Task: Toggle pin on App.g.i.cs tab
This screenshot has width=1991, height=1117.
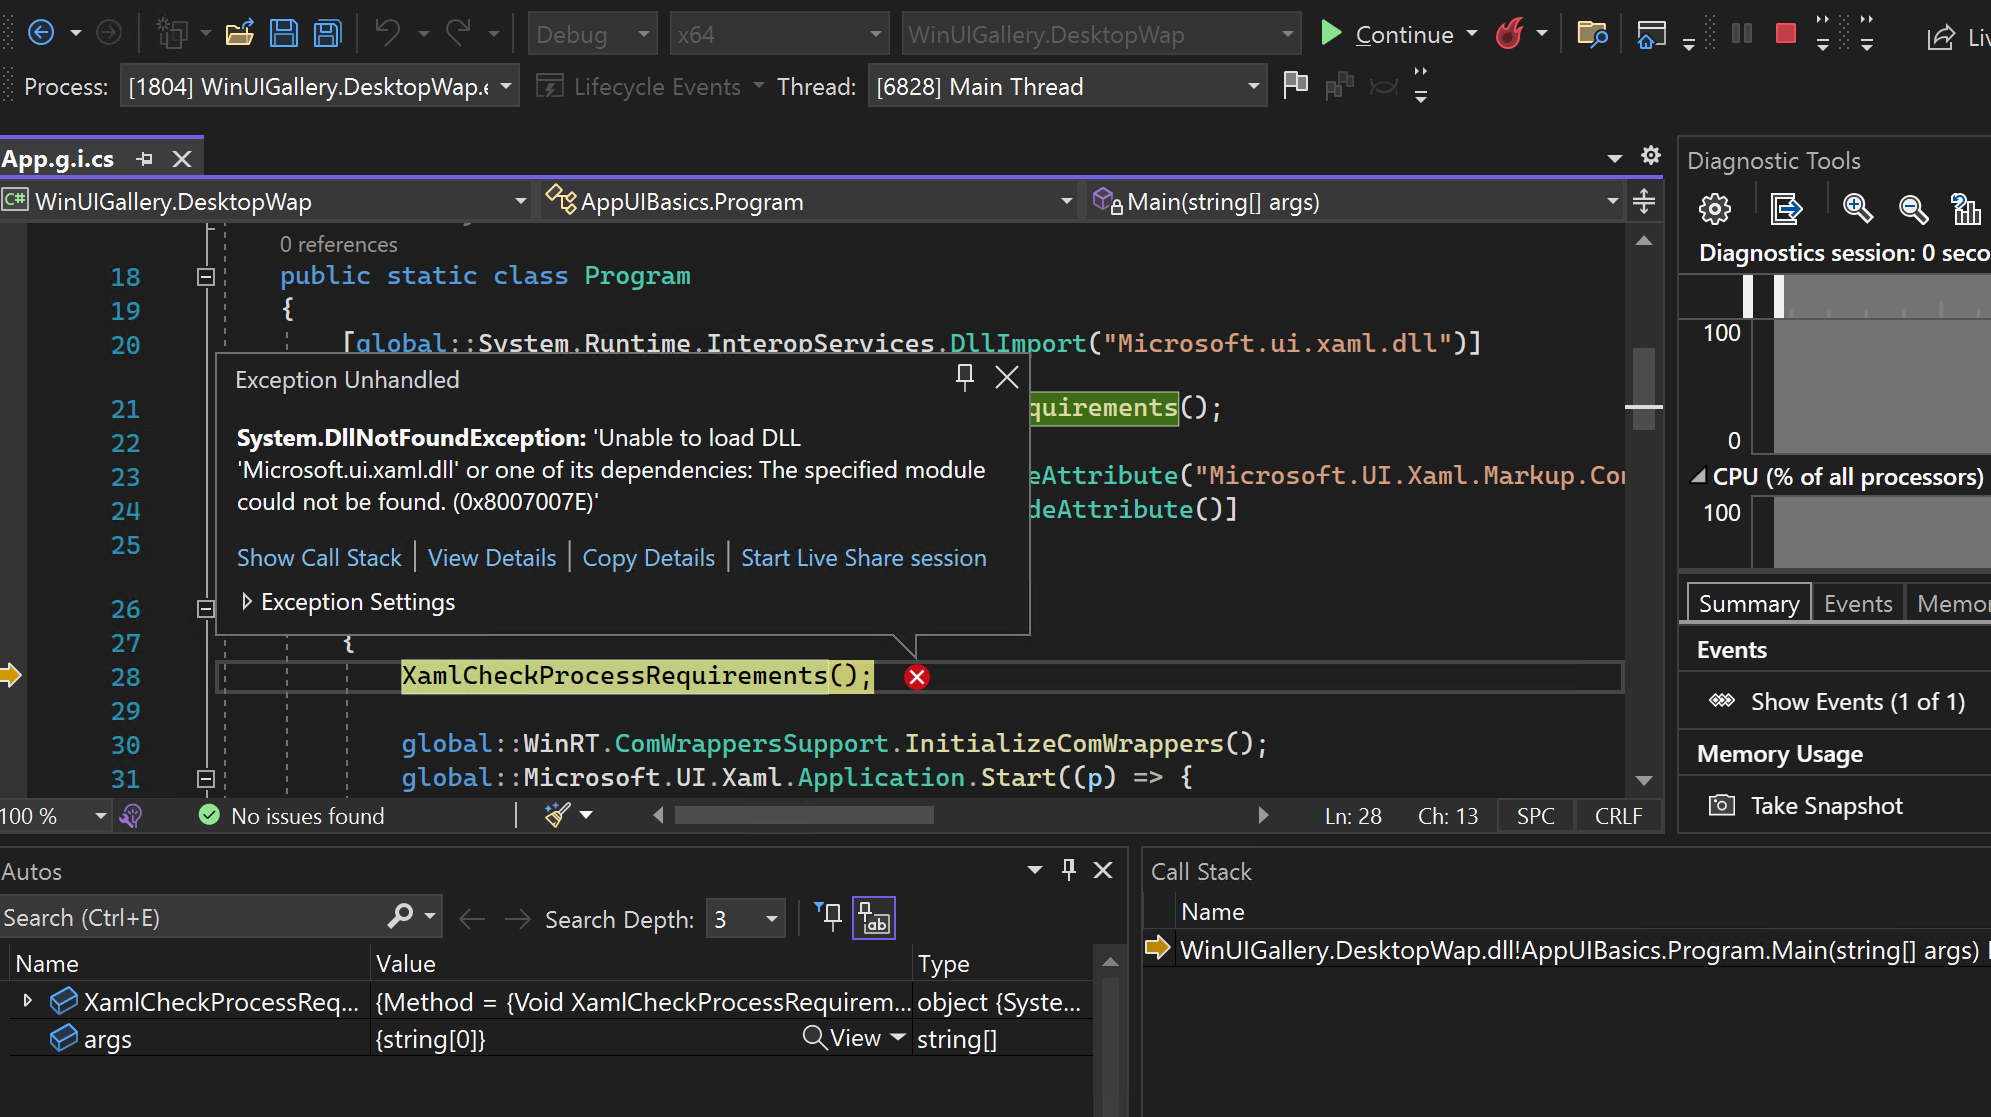Action: coord(145,159)
